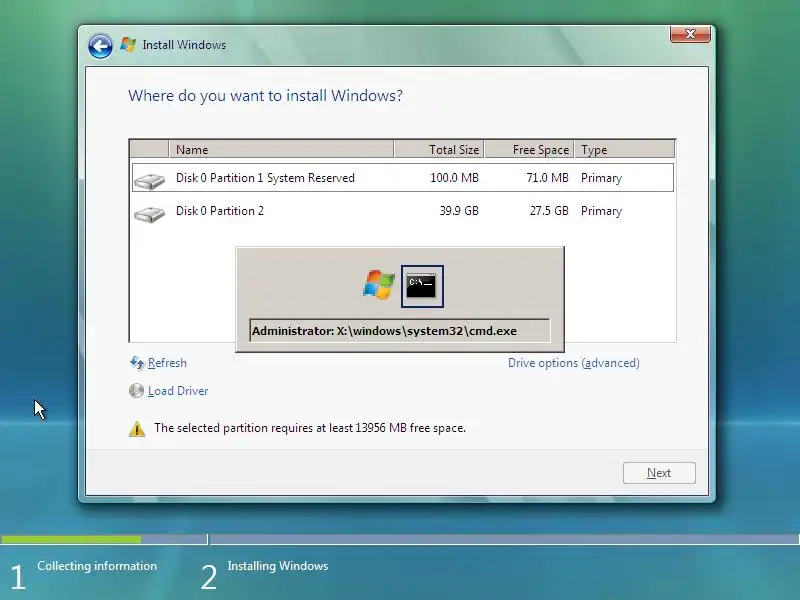Click the Where do you want to install heading
This screenshot has height=600, width=800.
(x=265, y=95)
